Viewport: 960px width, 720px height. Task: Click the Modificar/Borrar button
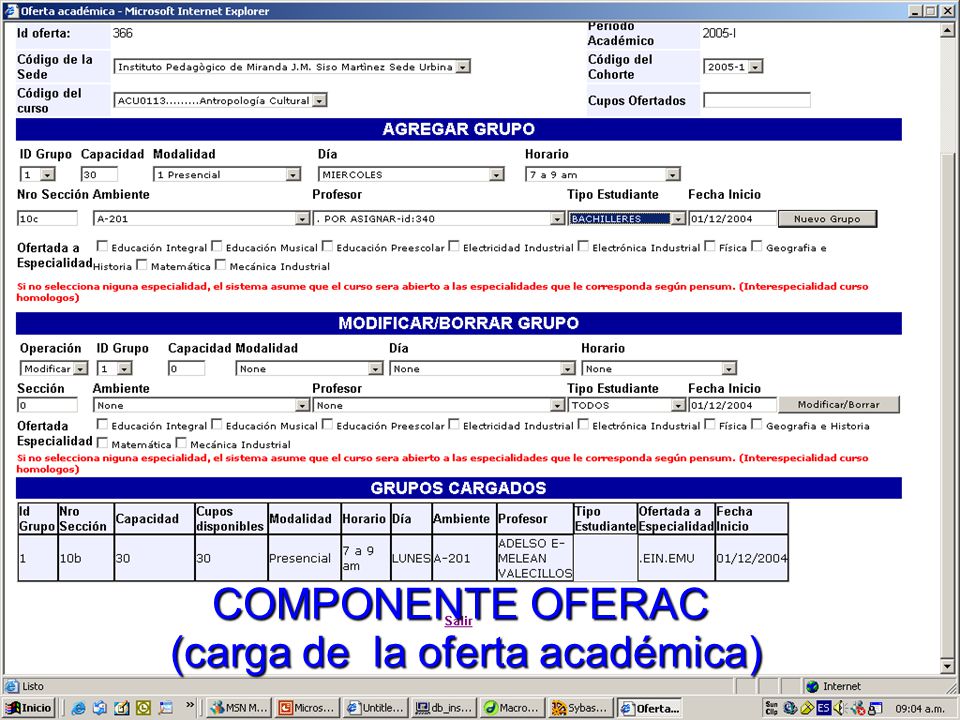838,405
